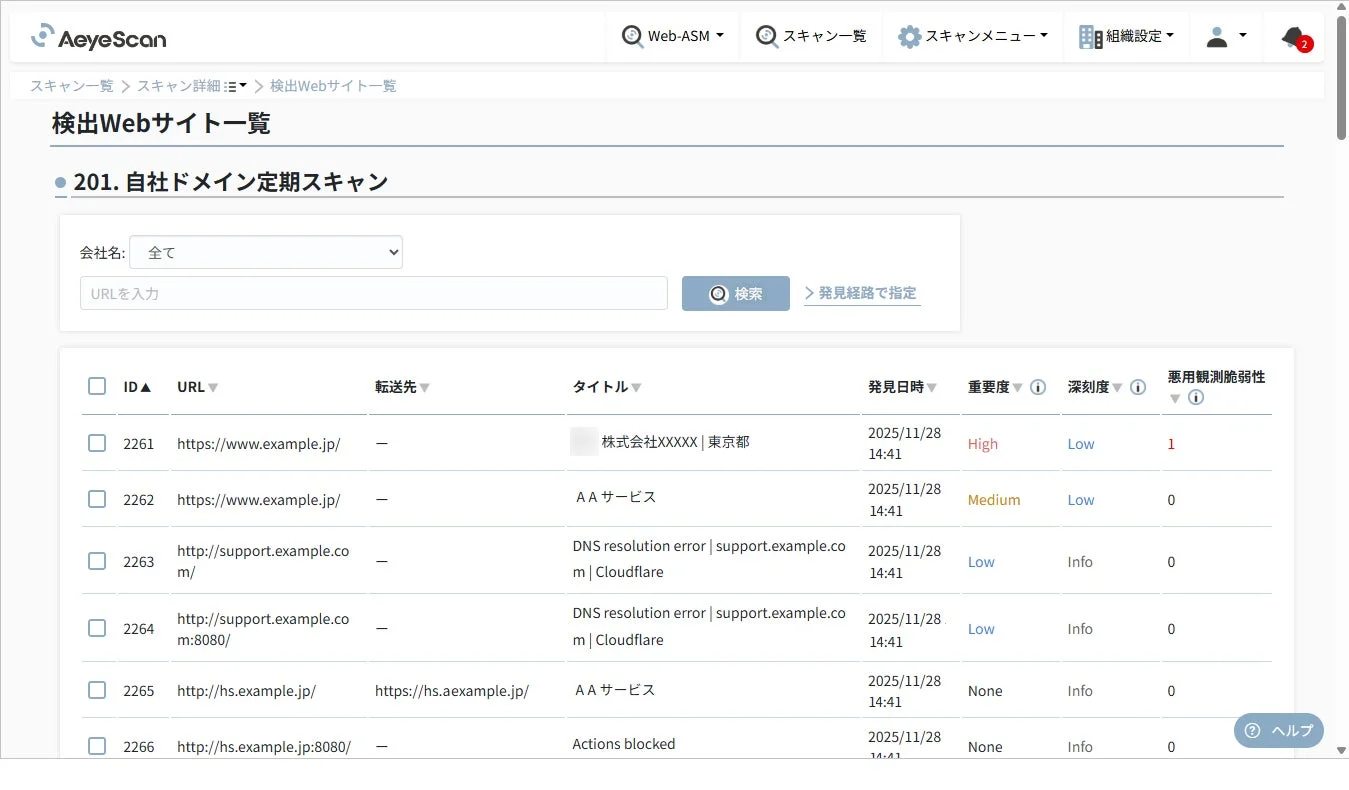The image size is (1349, 790).
Task: Select the checkbox for row 2265
Action: tap(97, 689)
